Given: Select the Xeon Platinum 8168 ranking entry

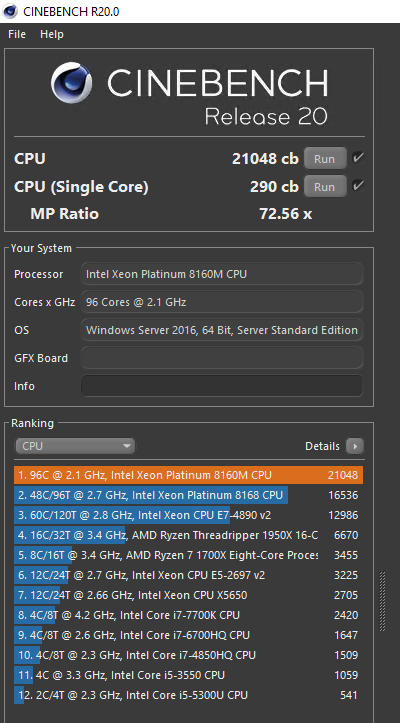Looking at the screenshot, I should coord(188,495).
